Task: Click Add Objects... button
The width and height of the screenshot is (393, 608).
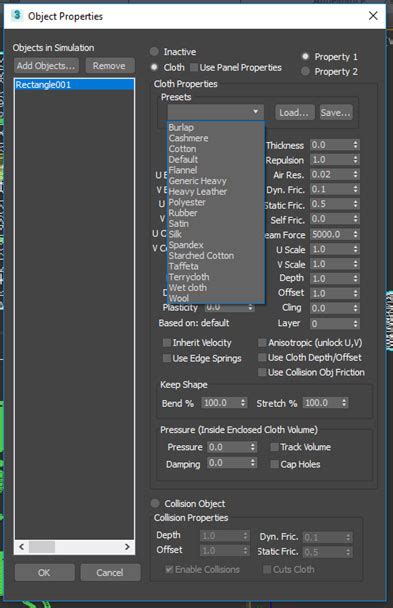Action: [x=46, y=66]
